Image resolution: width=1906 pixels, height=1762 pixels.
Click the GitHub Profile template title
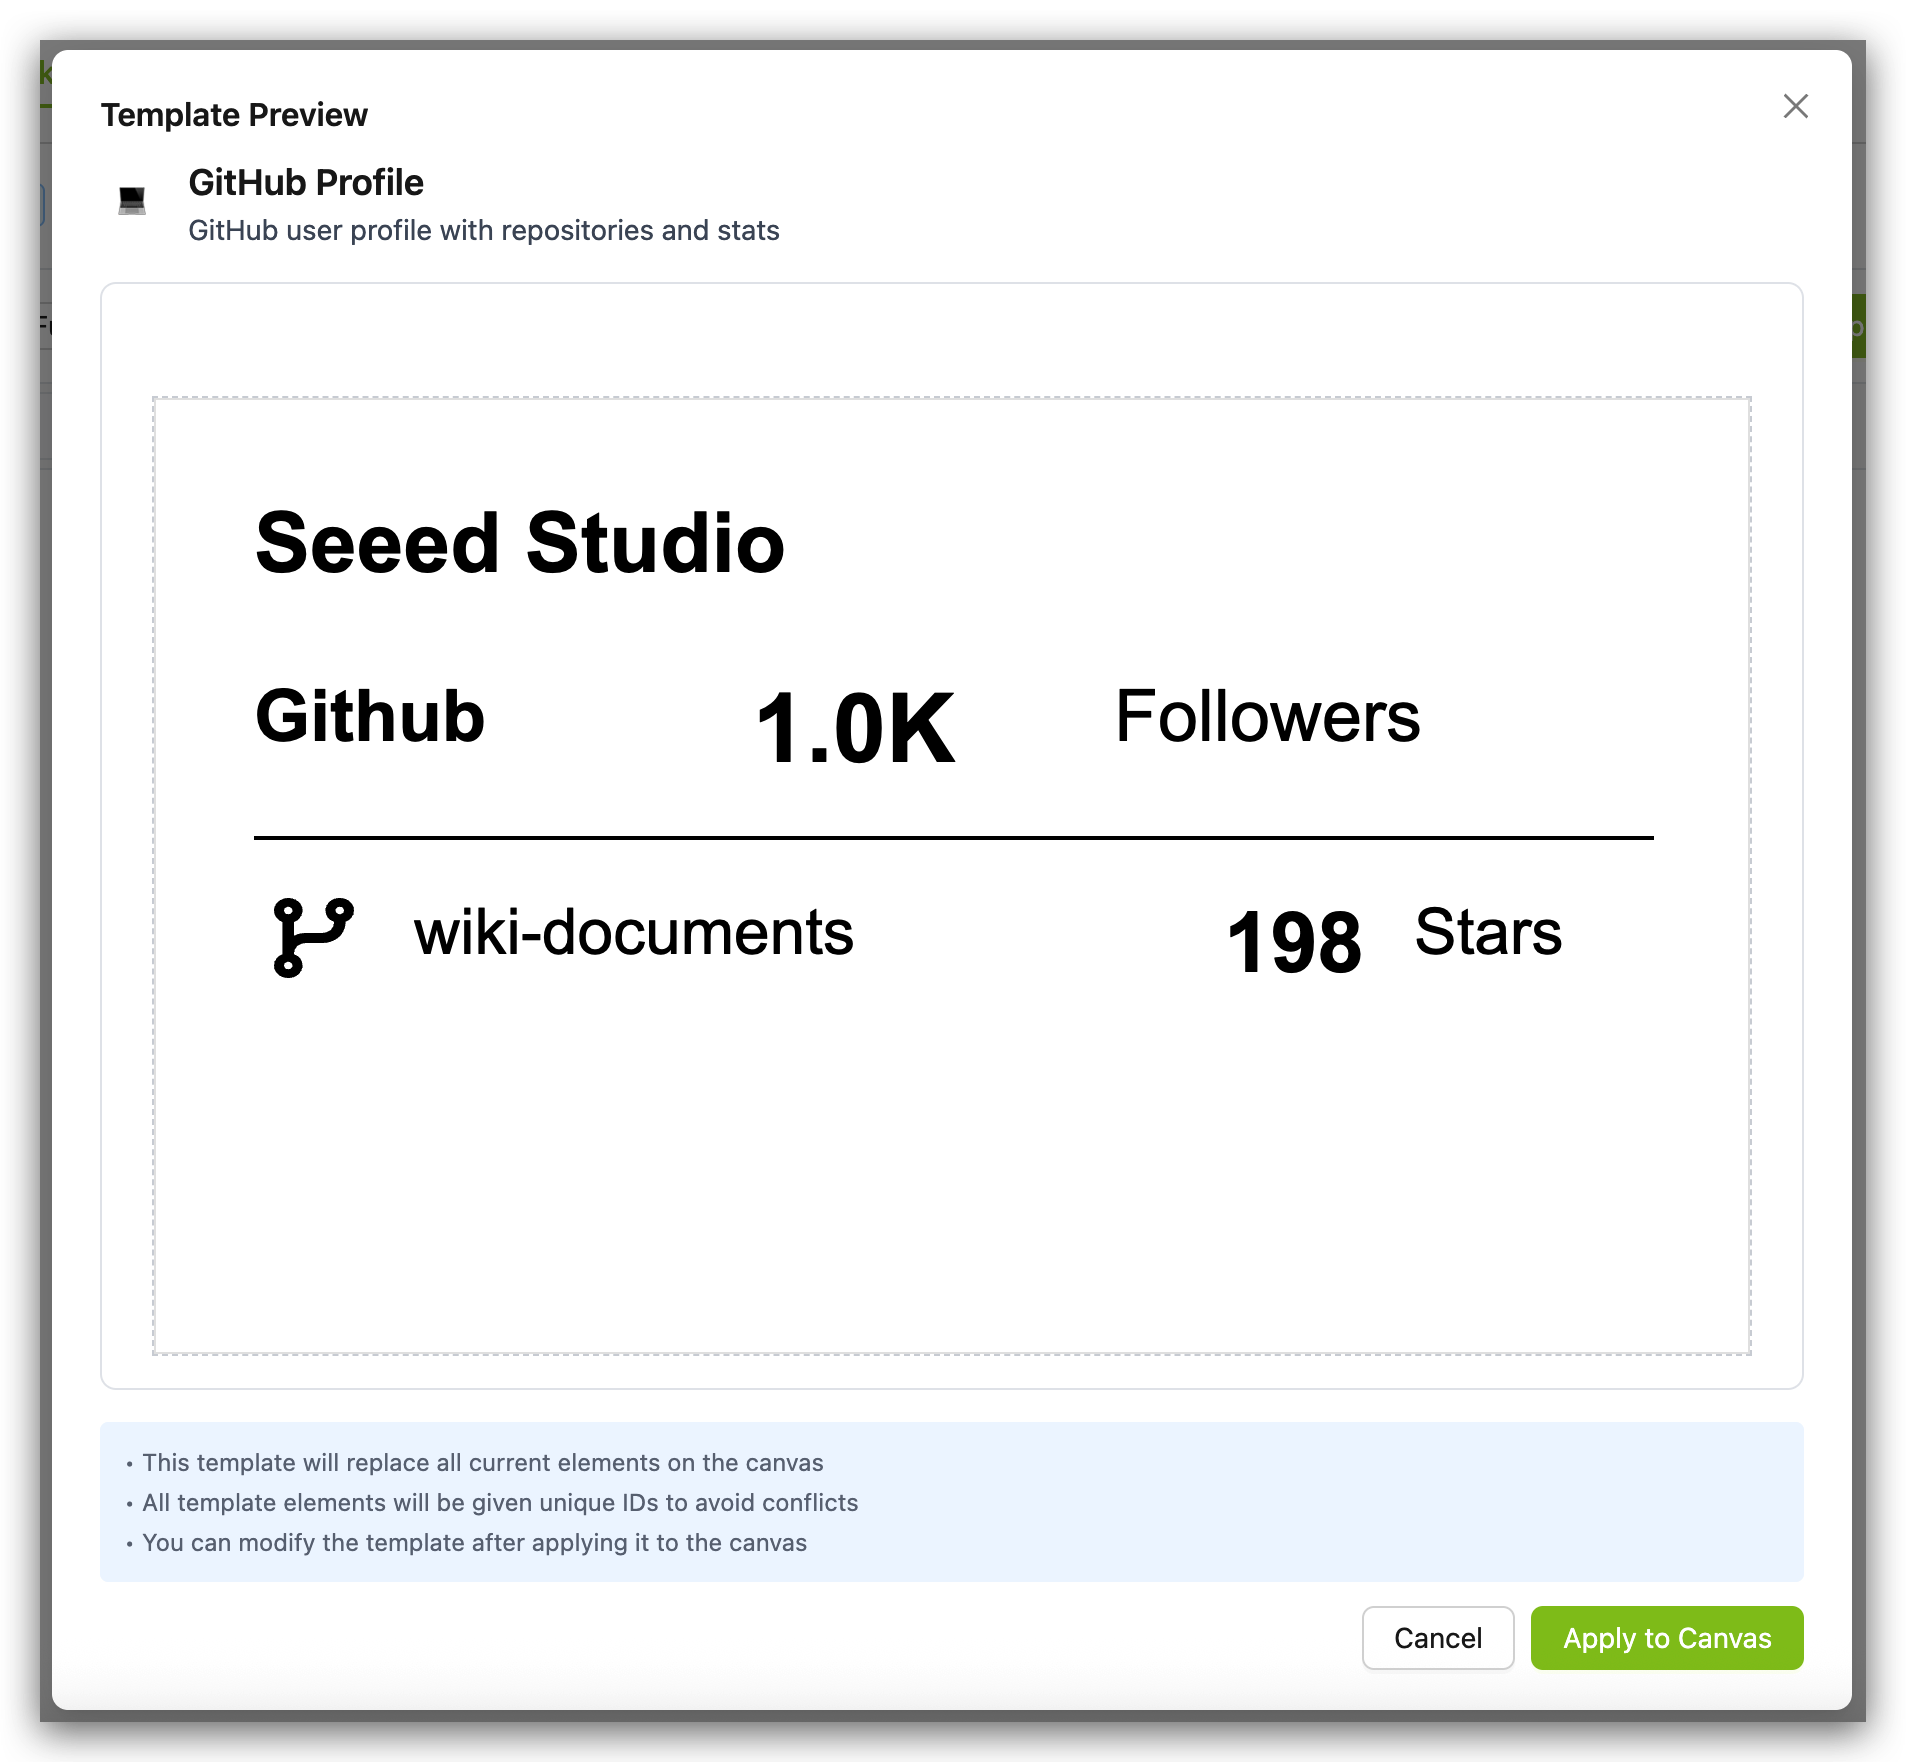[306, 183]
